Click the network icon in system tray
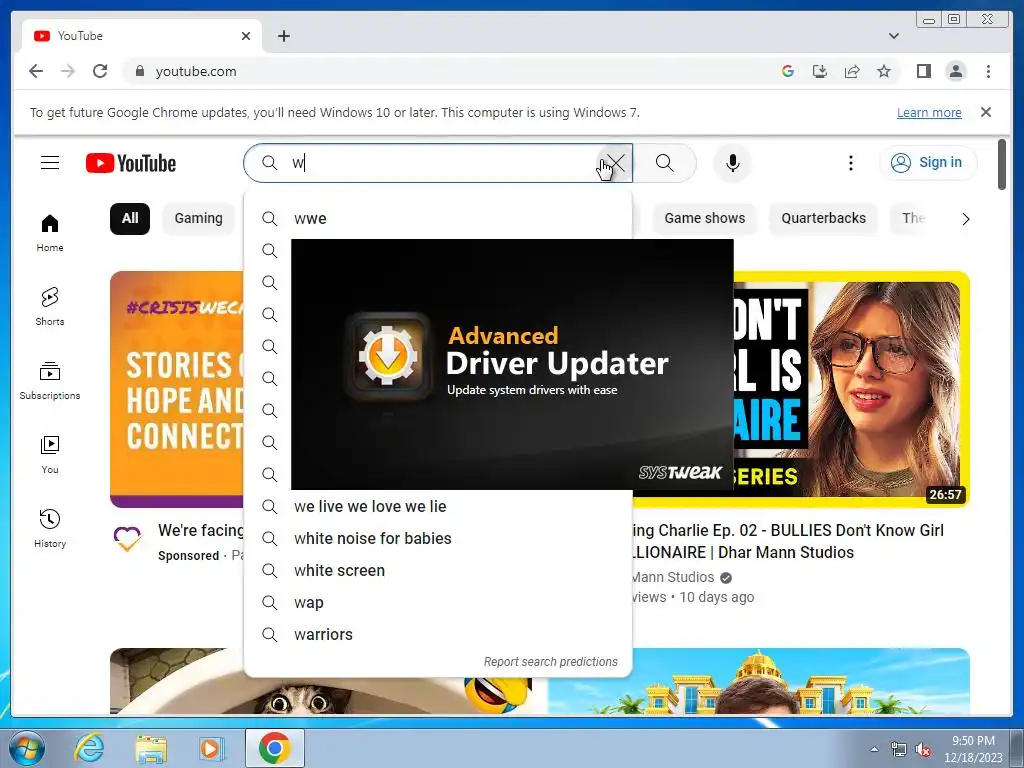1024x768 pixels. click(899, 750)
